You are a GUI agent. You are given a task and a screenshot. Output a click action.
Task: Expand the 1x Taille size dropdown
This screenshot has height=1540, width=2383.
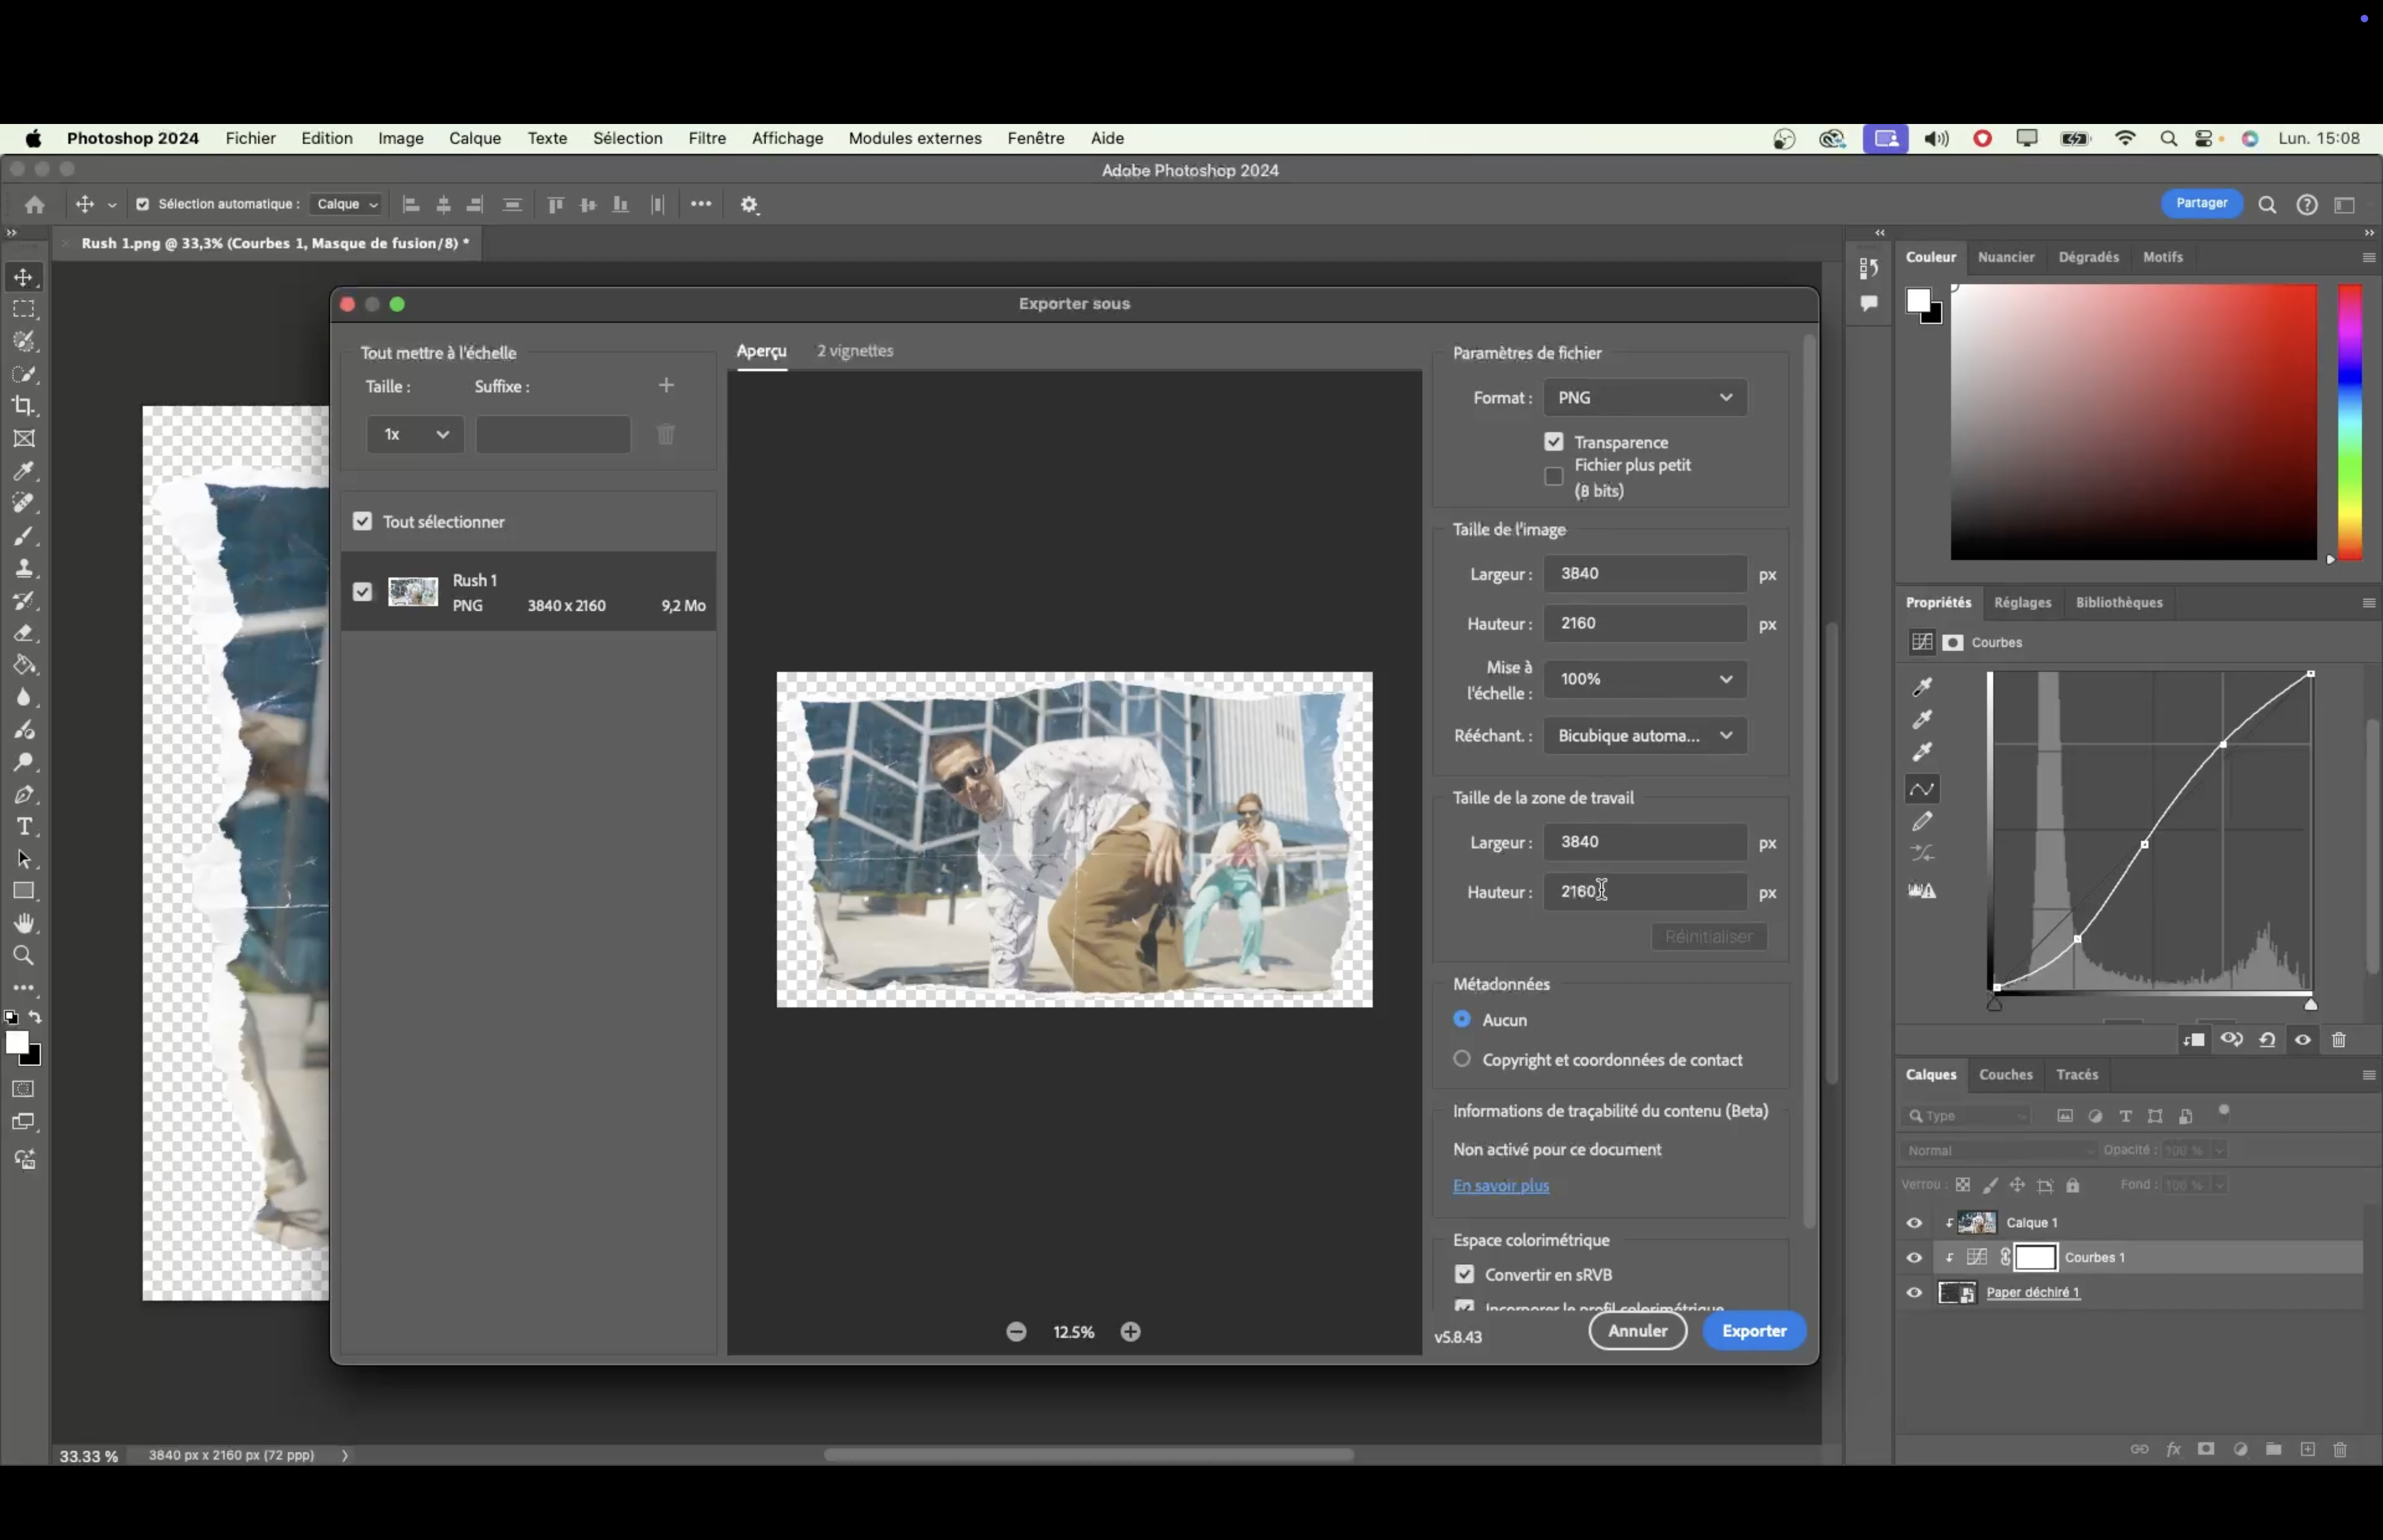tap(415, 434)
